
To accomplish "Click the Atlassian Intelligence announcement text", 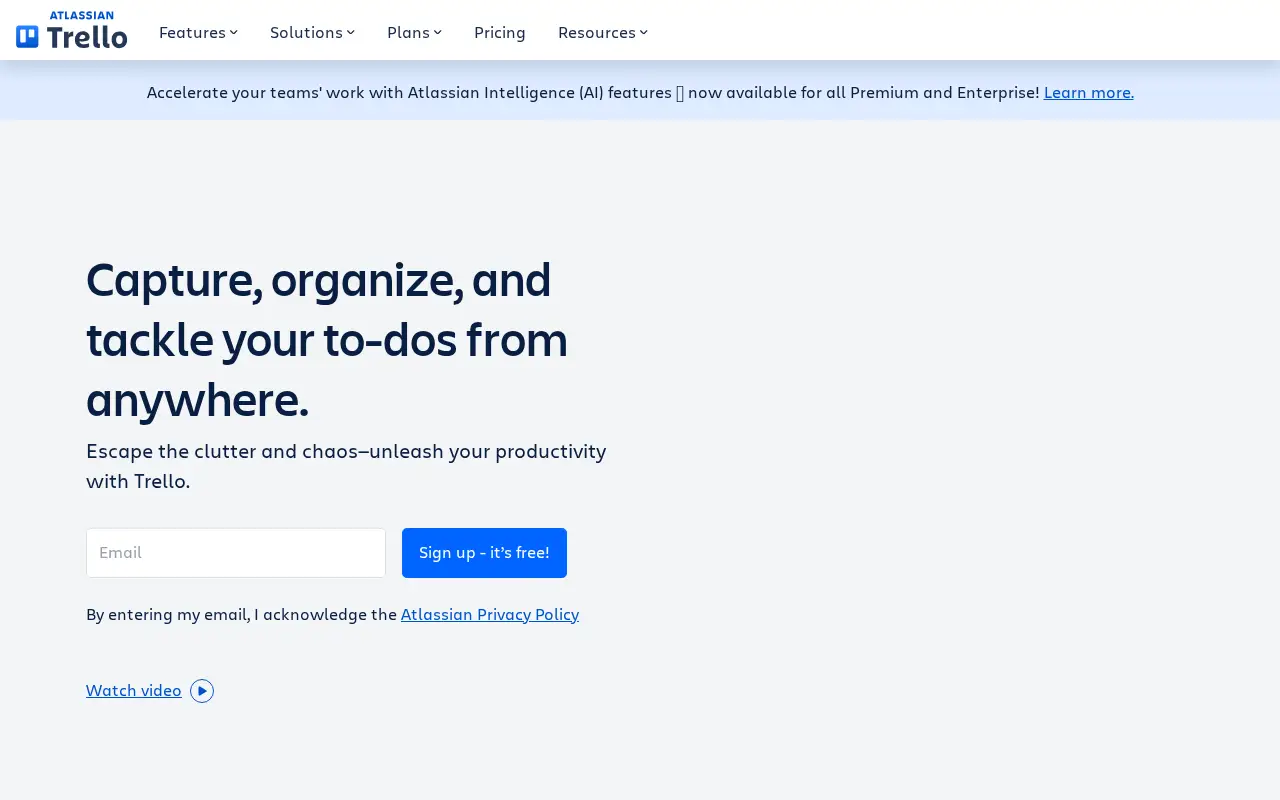I will click(x=593, y=92).
